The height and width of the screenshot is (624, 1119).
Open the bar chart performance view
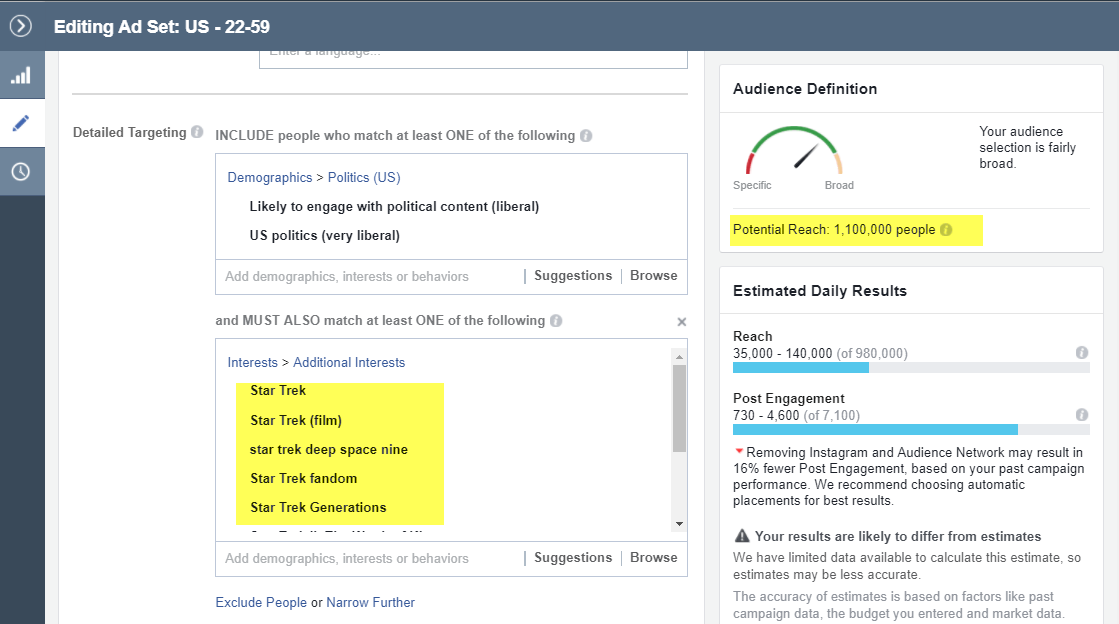tap(21, 75)
